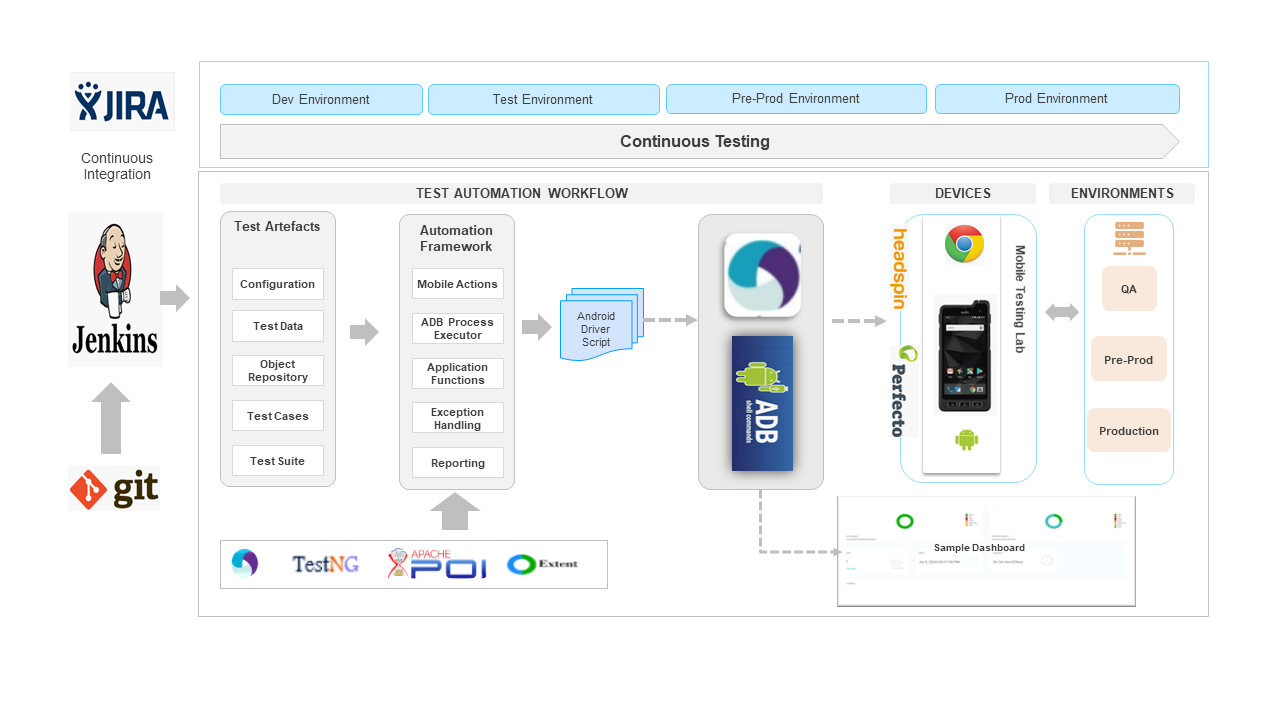The height and width of the screenshot is (720, 1280).
Task: Select the TestNG logo
Action: click(325, 564)
